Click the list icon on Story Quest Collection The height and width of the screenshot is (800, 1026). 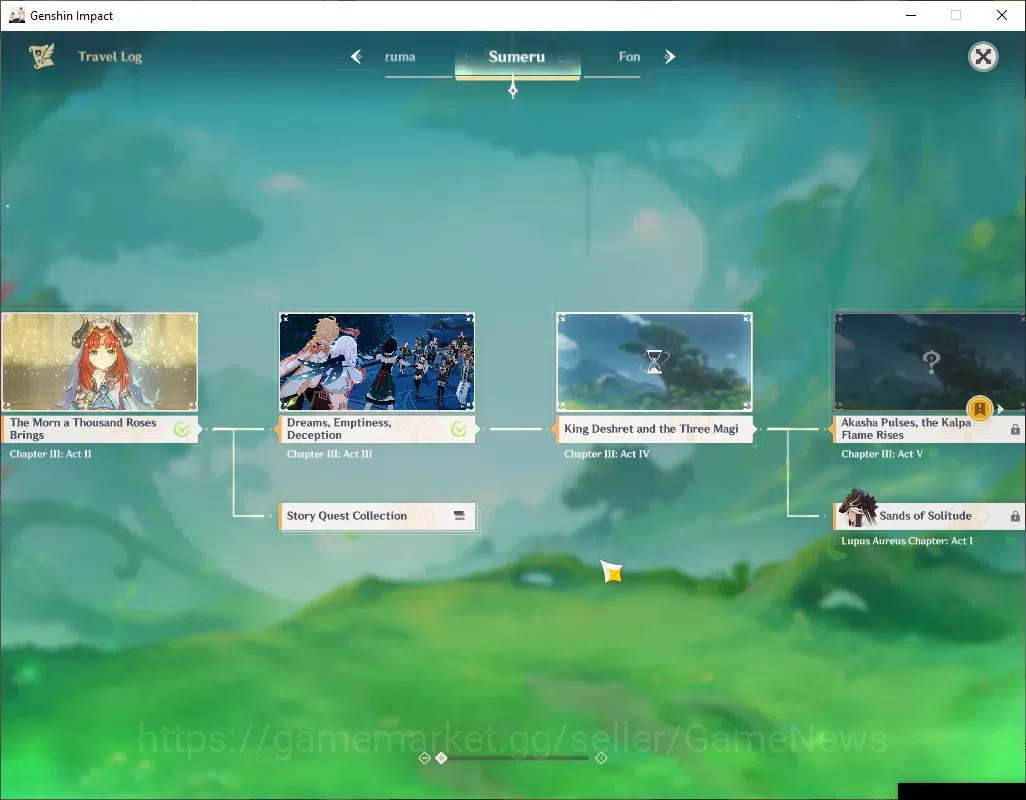459,515
